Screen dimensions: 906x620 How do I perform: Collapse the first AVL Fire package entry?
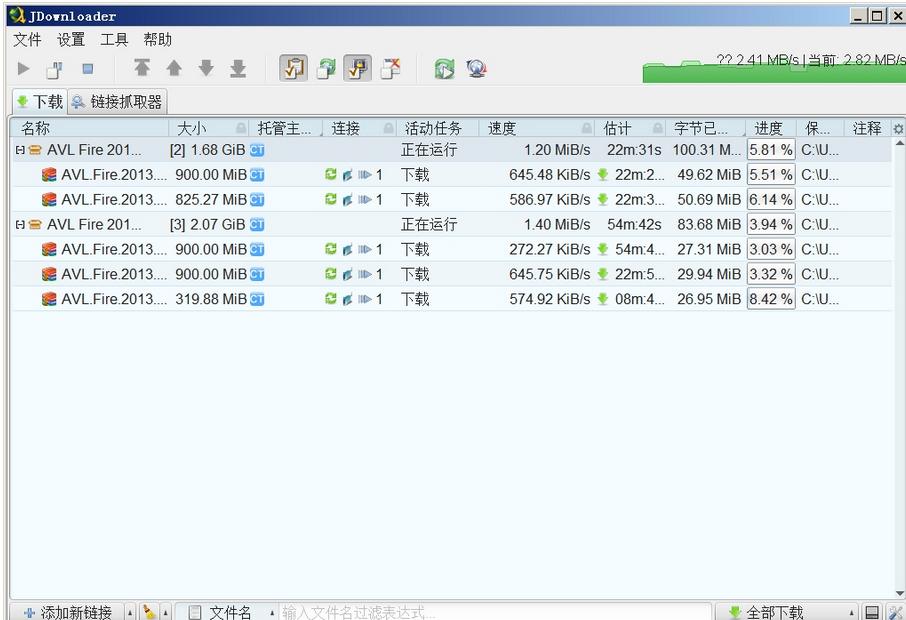click(x=20, y=150)
